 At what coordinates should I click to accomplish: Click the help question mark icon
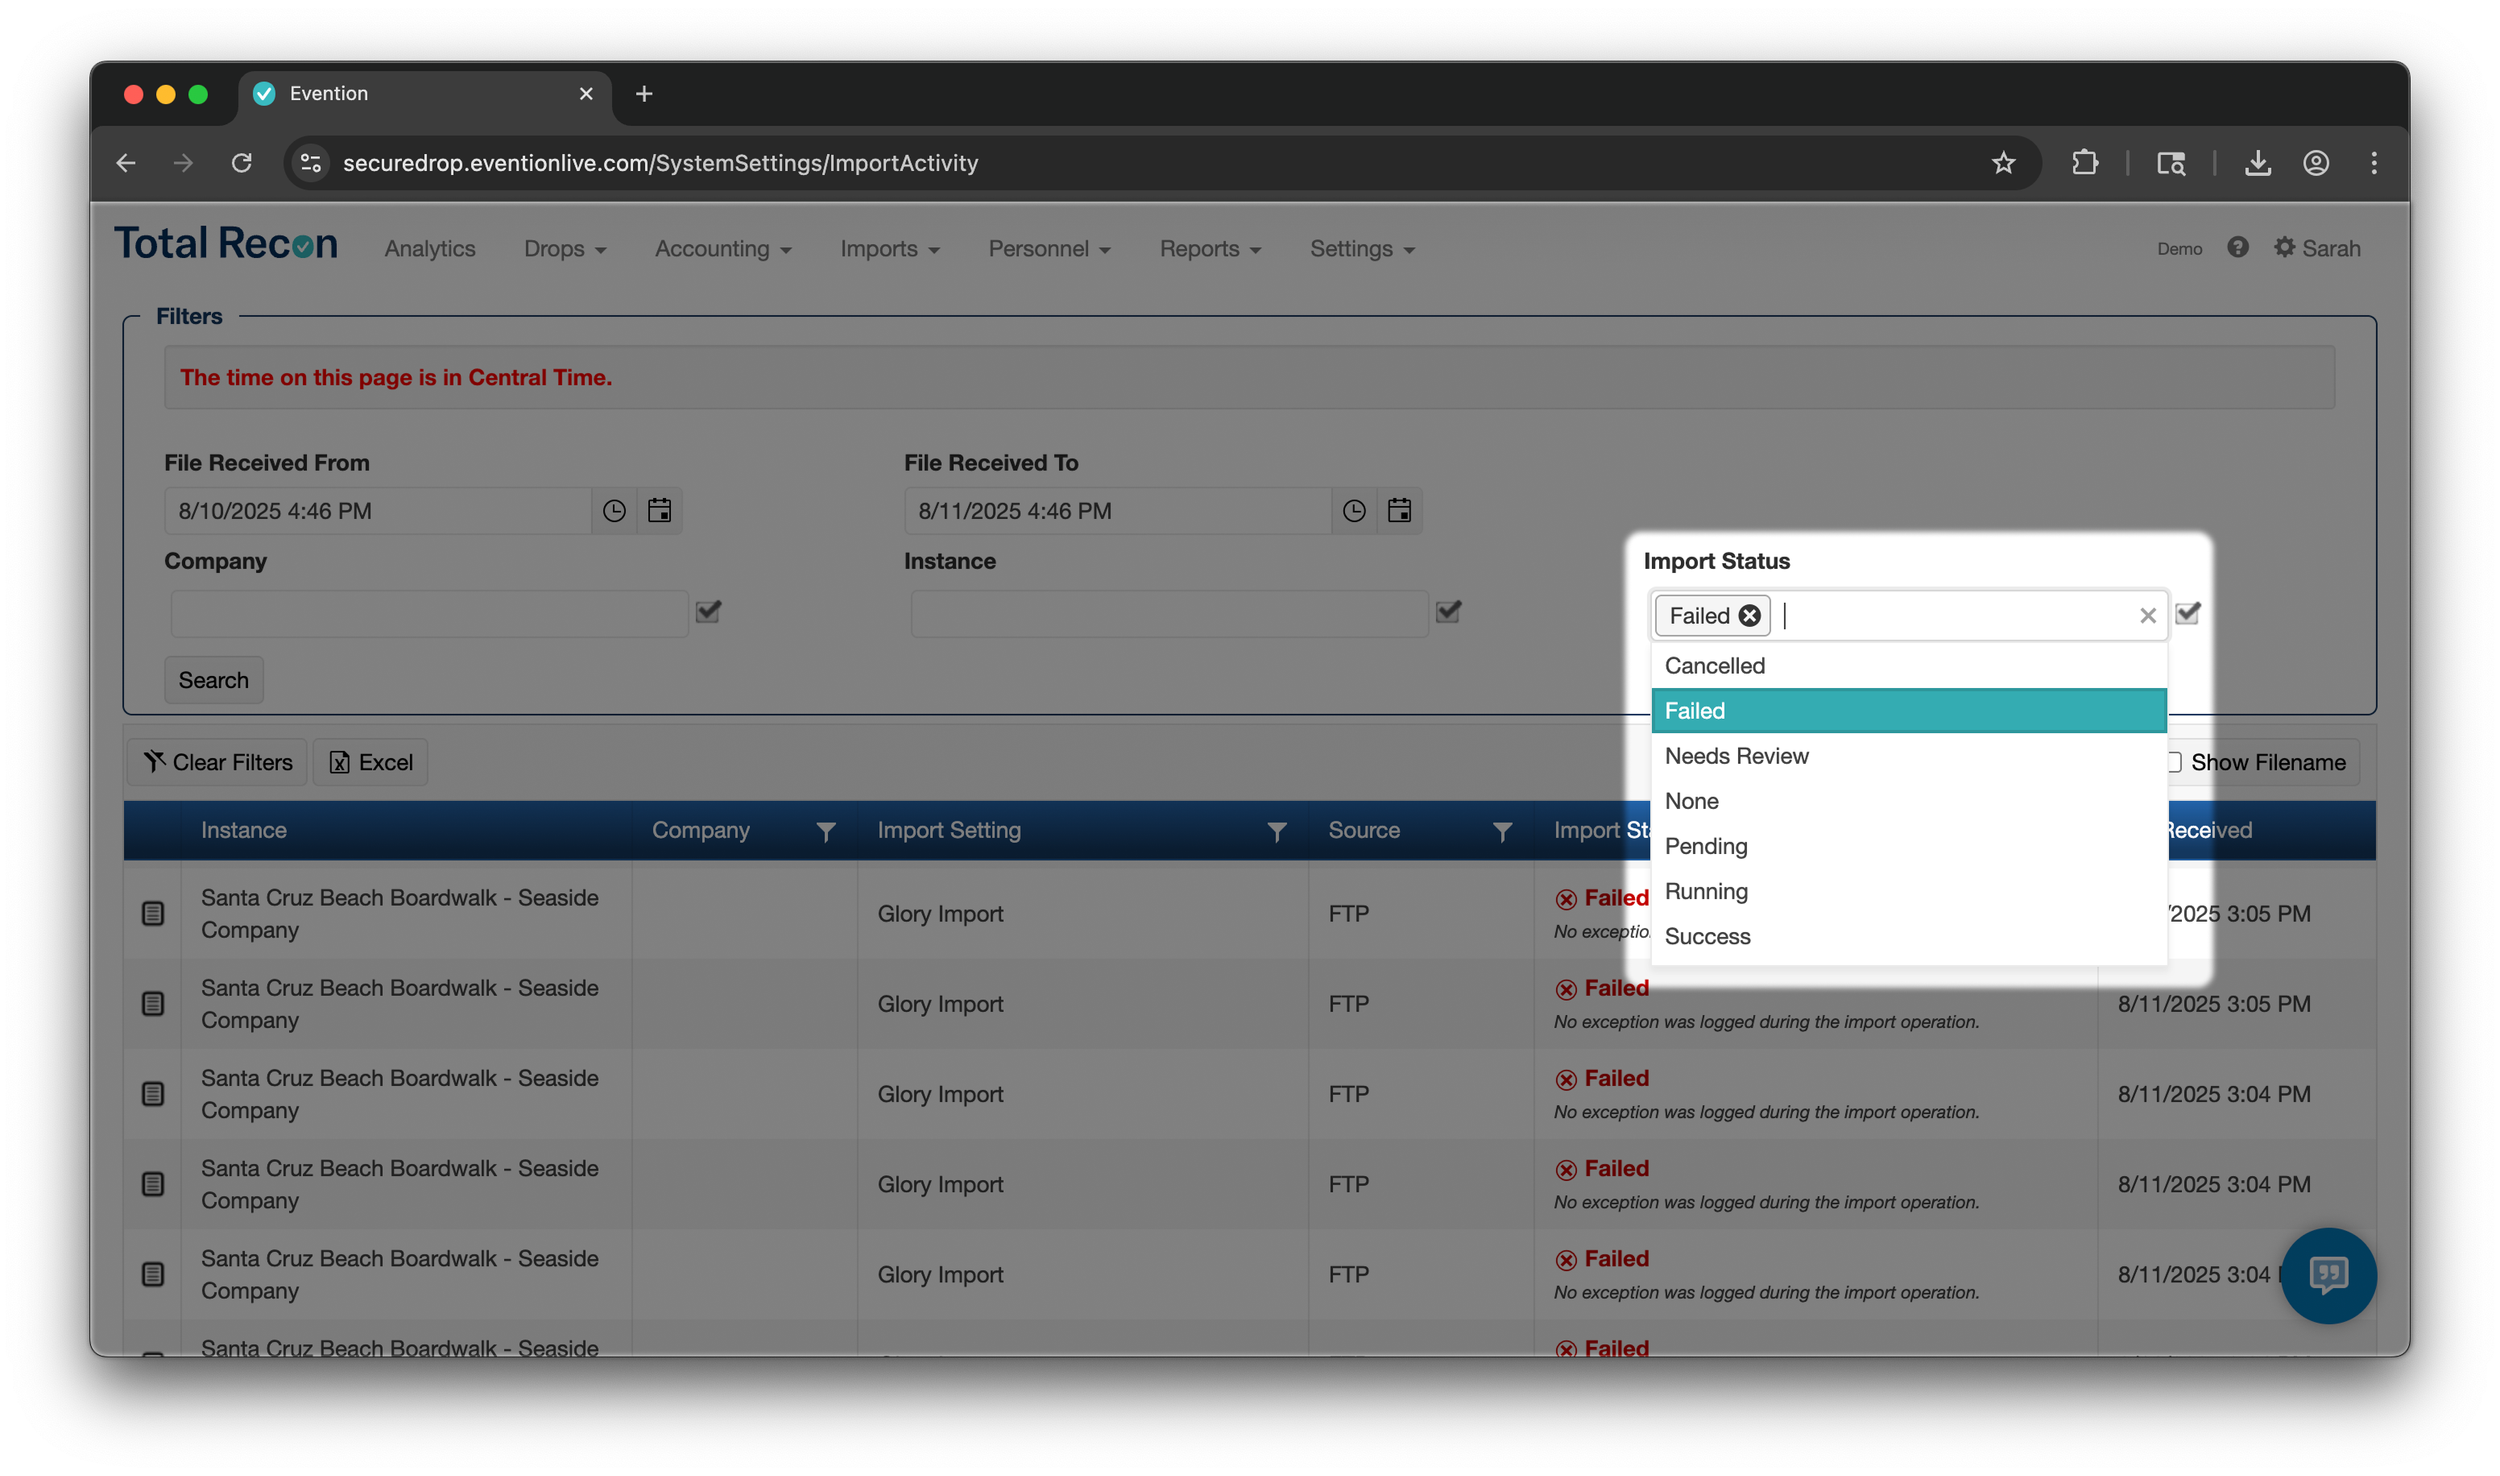click(x=2238, y=247)
